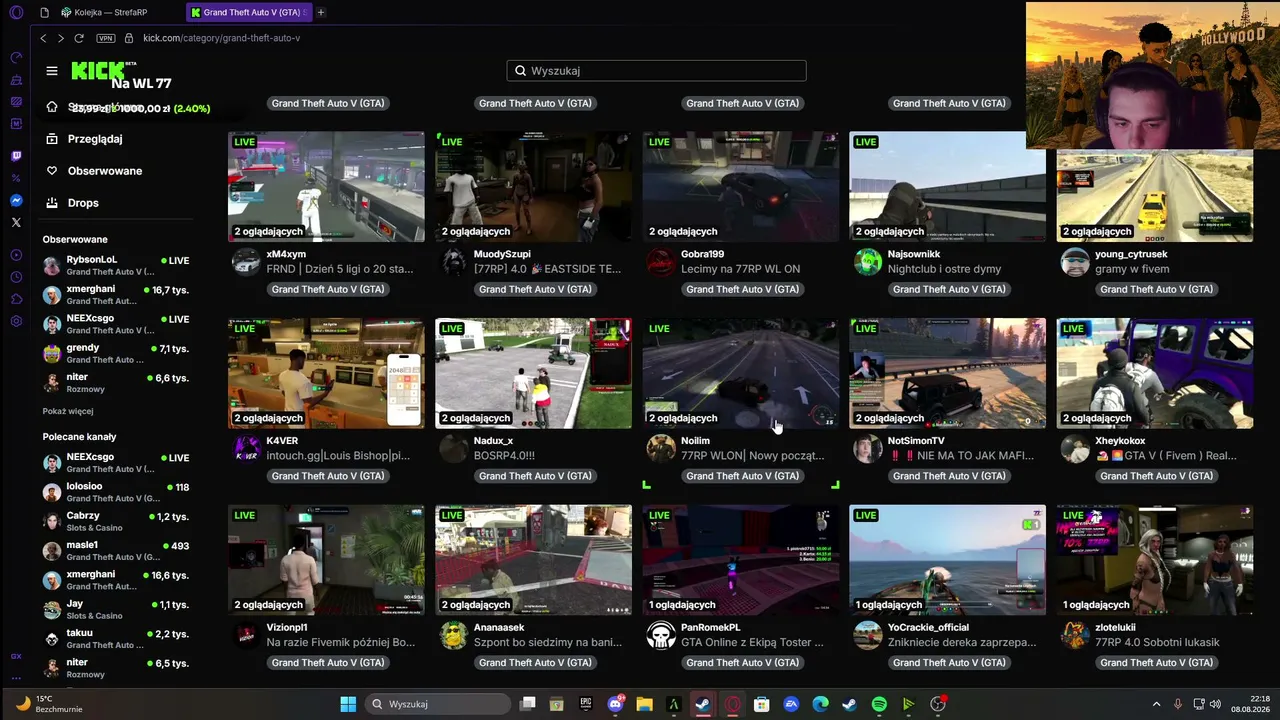Open stream title 'gramy w fivem'
This screenshot has height=720, width=1280.
(1131, 269)
